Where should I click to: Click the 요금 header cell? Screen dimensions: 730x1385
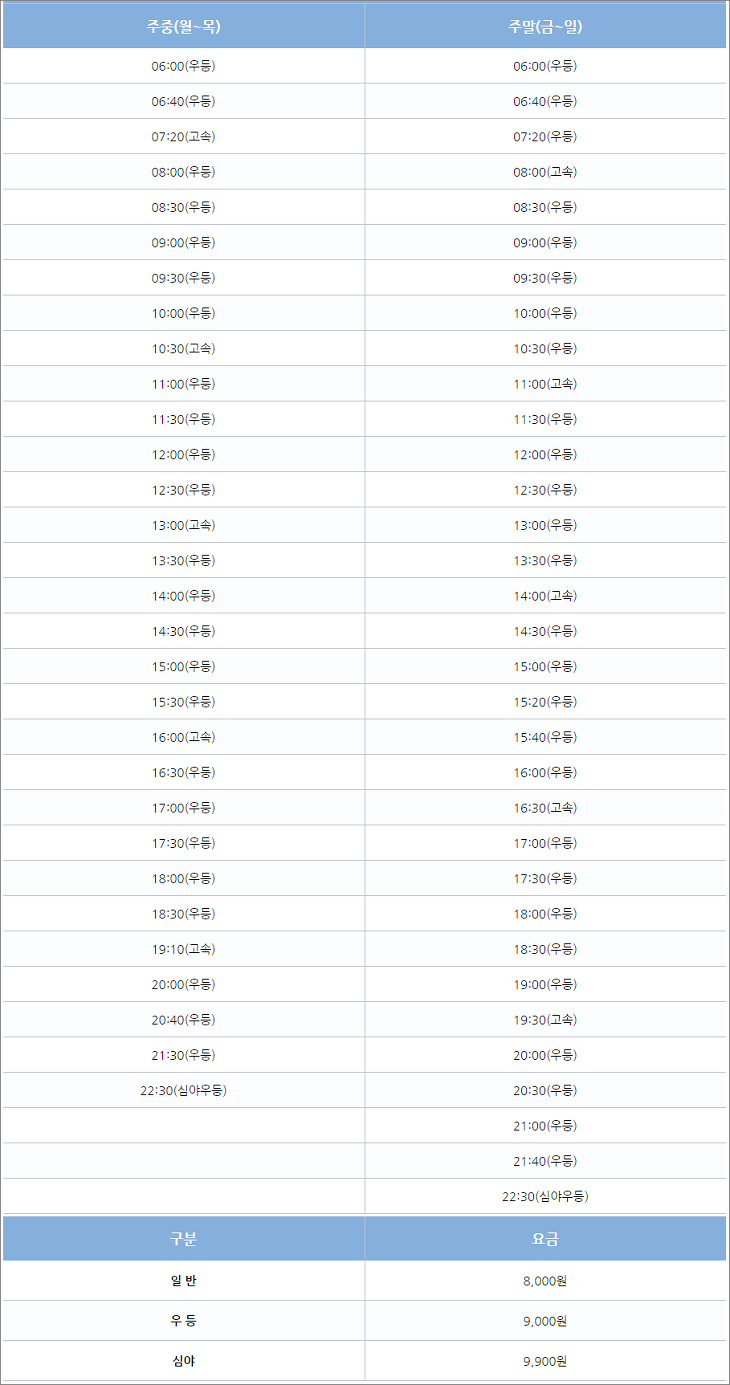(545, 1239)
